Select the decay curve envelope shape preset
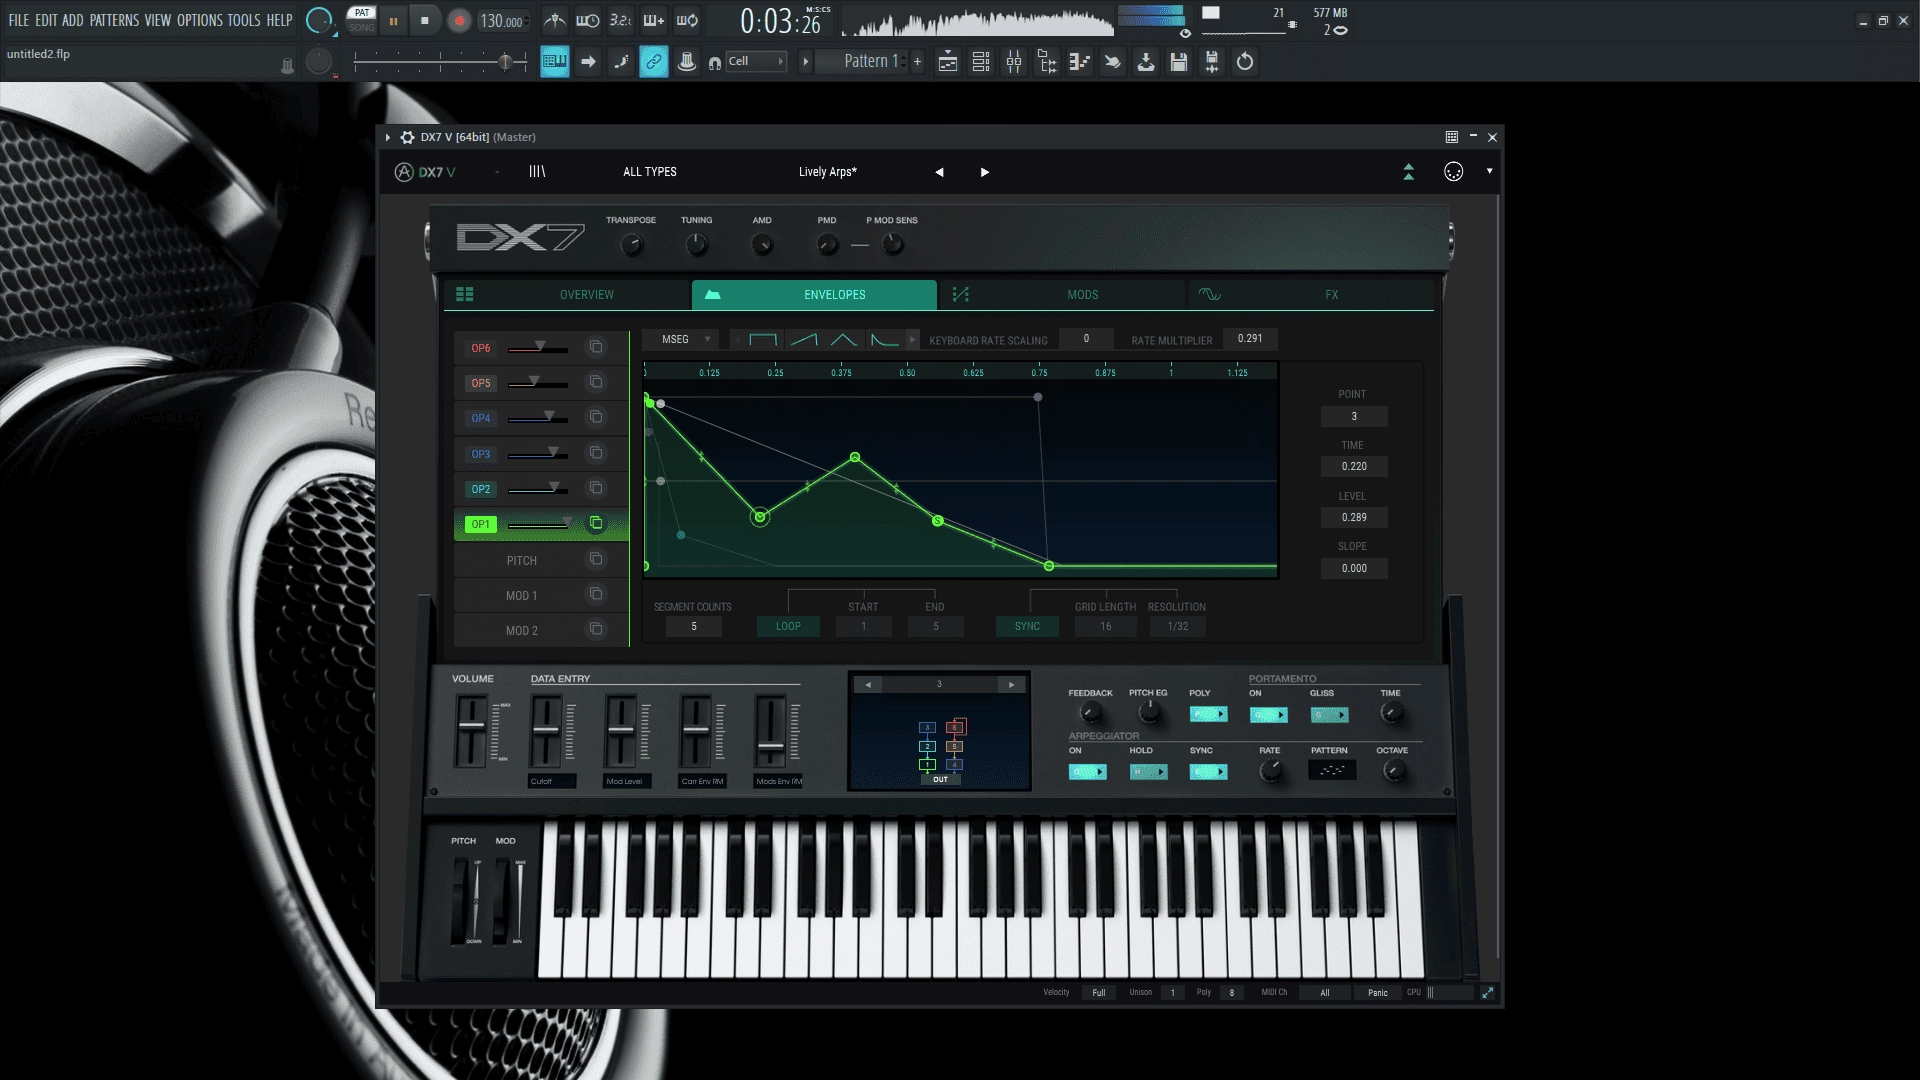 tap(884, 340)
